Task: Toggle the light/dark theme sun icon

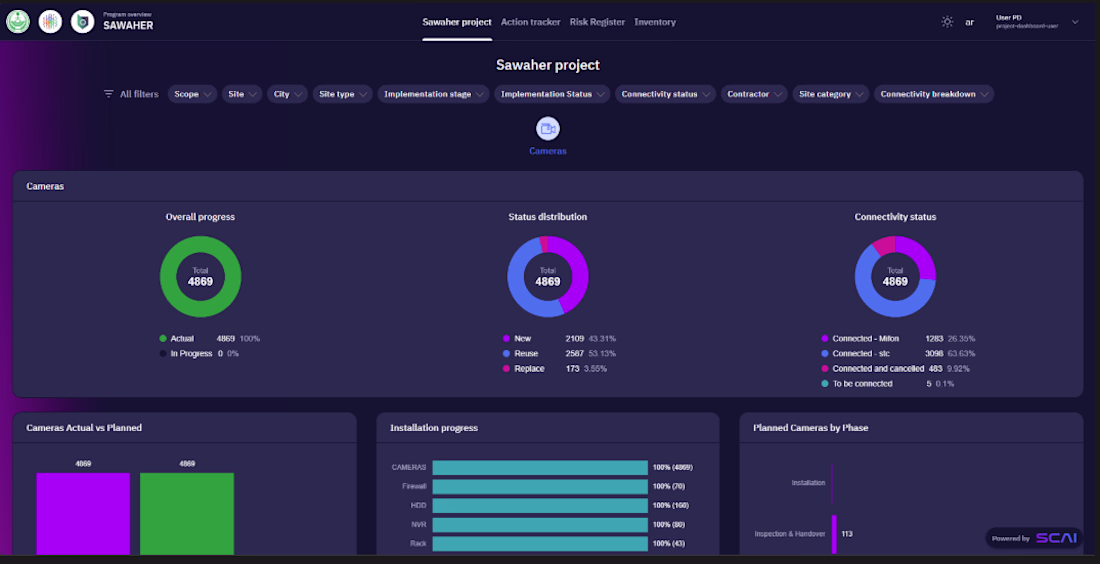Action: coord(947,22)
